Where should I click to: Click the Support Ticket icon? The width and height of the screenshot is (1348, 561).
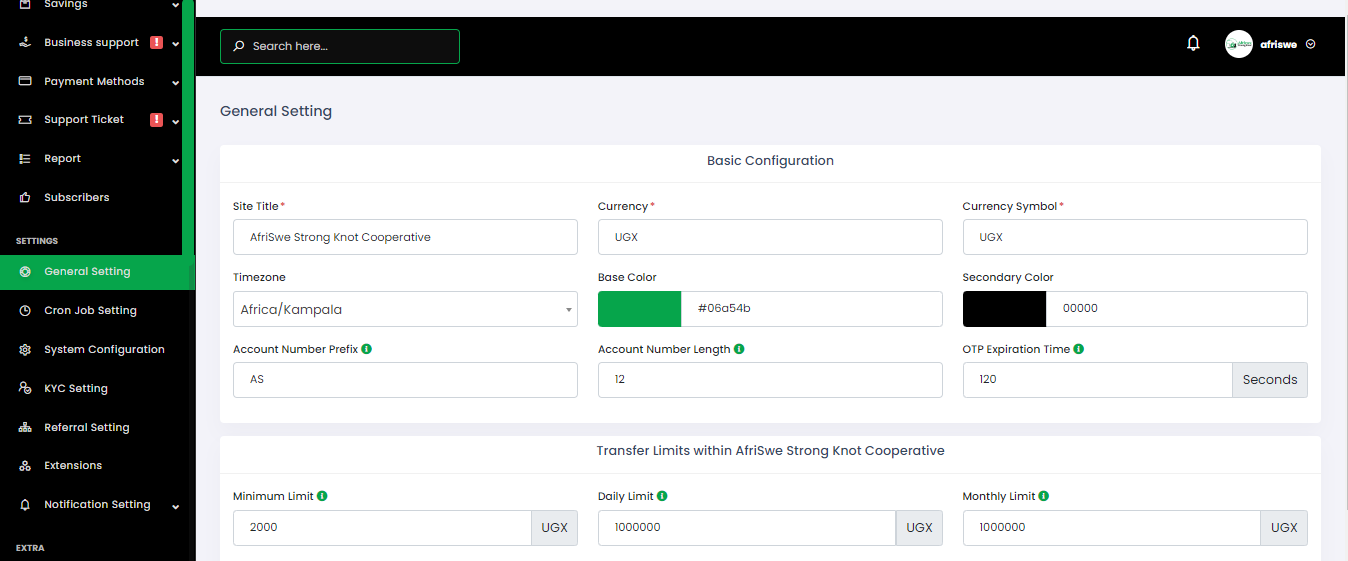pos(25,120)
